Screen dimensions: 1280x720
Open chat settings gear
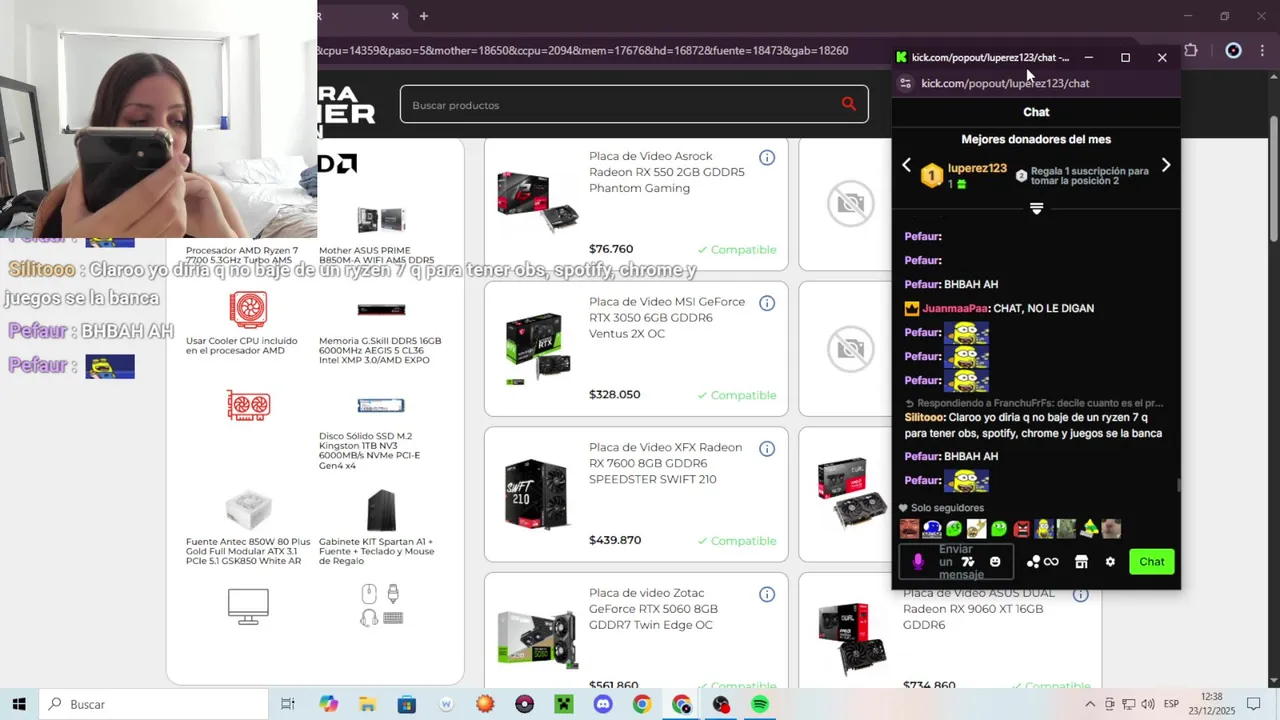(x=1110, y=562)
